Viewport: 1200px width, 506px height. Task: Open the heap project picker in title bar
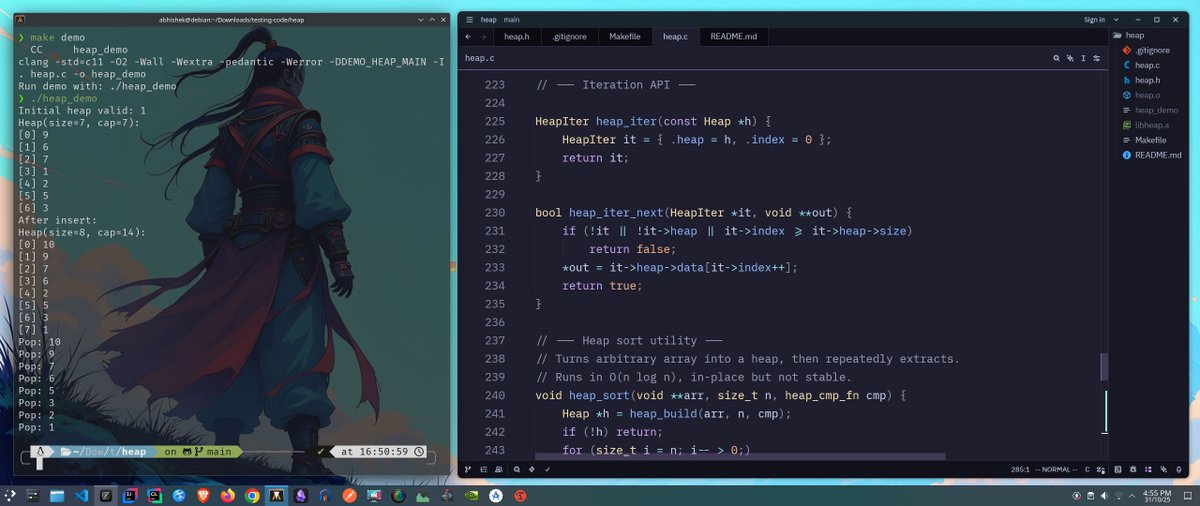[488, 19]
